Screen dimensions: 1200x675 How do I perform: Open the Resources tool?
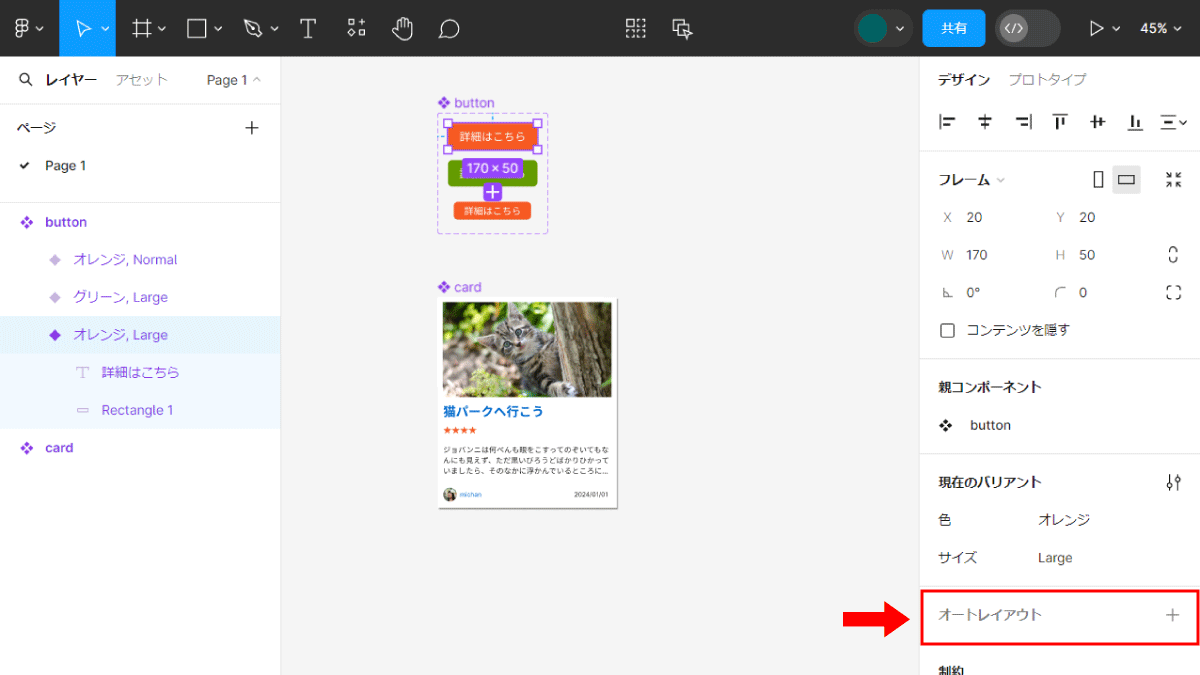click(x=356, y=28)
